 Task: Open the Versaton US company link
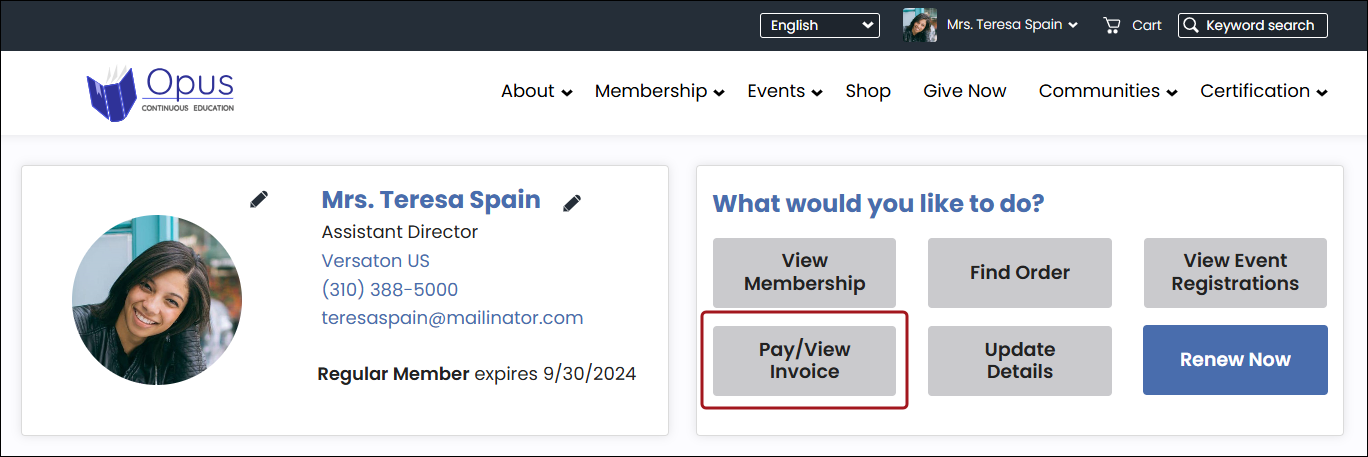[375, 261]
